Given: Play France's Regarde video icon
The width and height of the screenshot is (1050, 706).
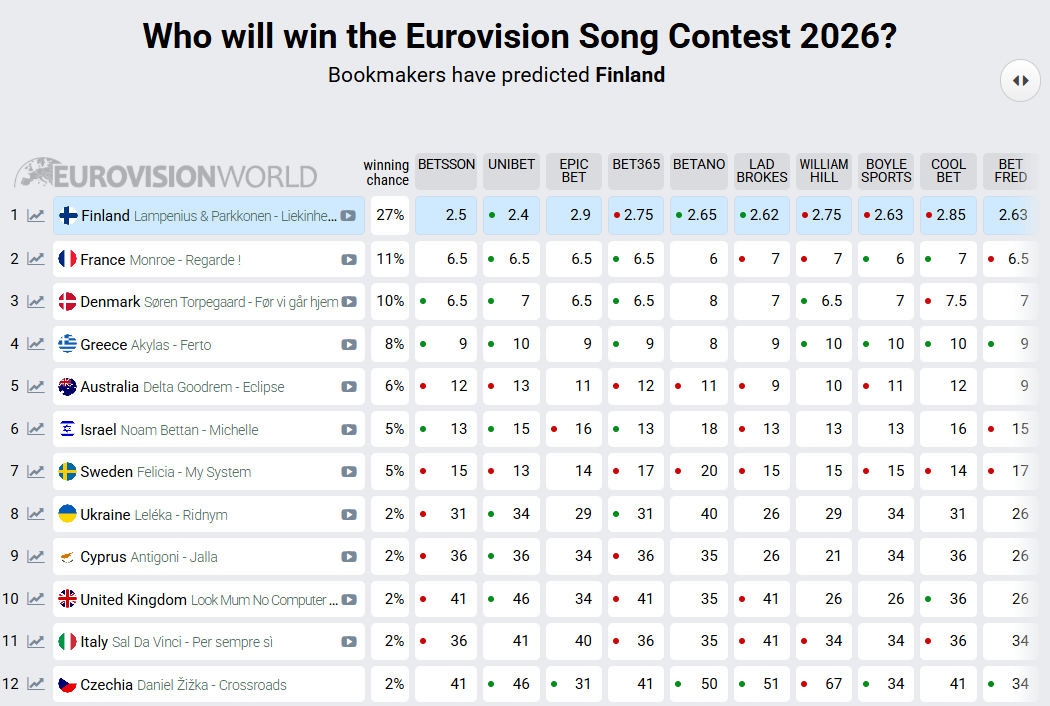Looking at the screenshot, I should (x=348, y=260).
